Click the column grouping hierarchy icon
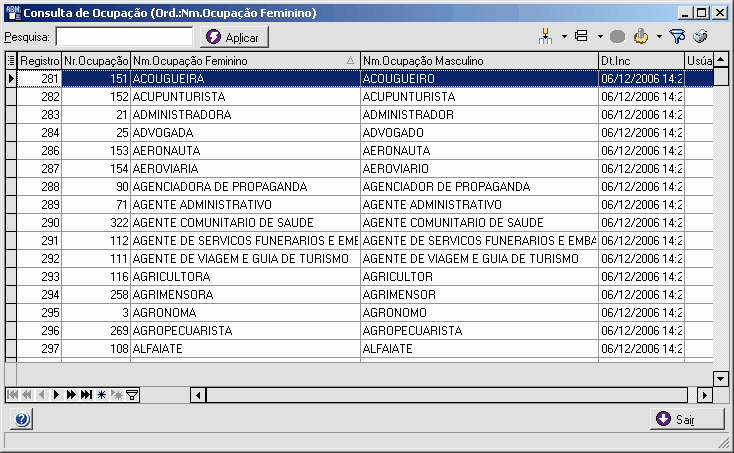Viewport: 734px width, 453px height. point(545,37)
